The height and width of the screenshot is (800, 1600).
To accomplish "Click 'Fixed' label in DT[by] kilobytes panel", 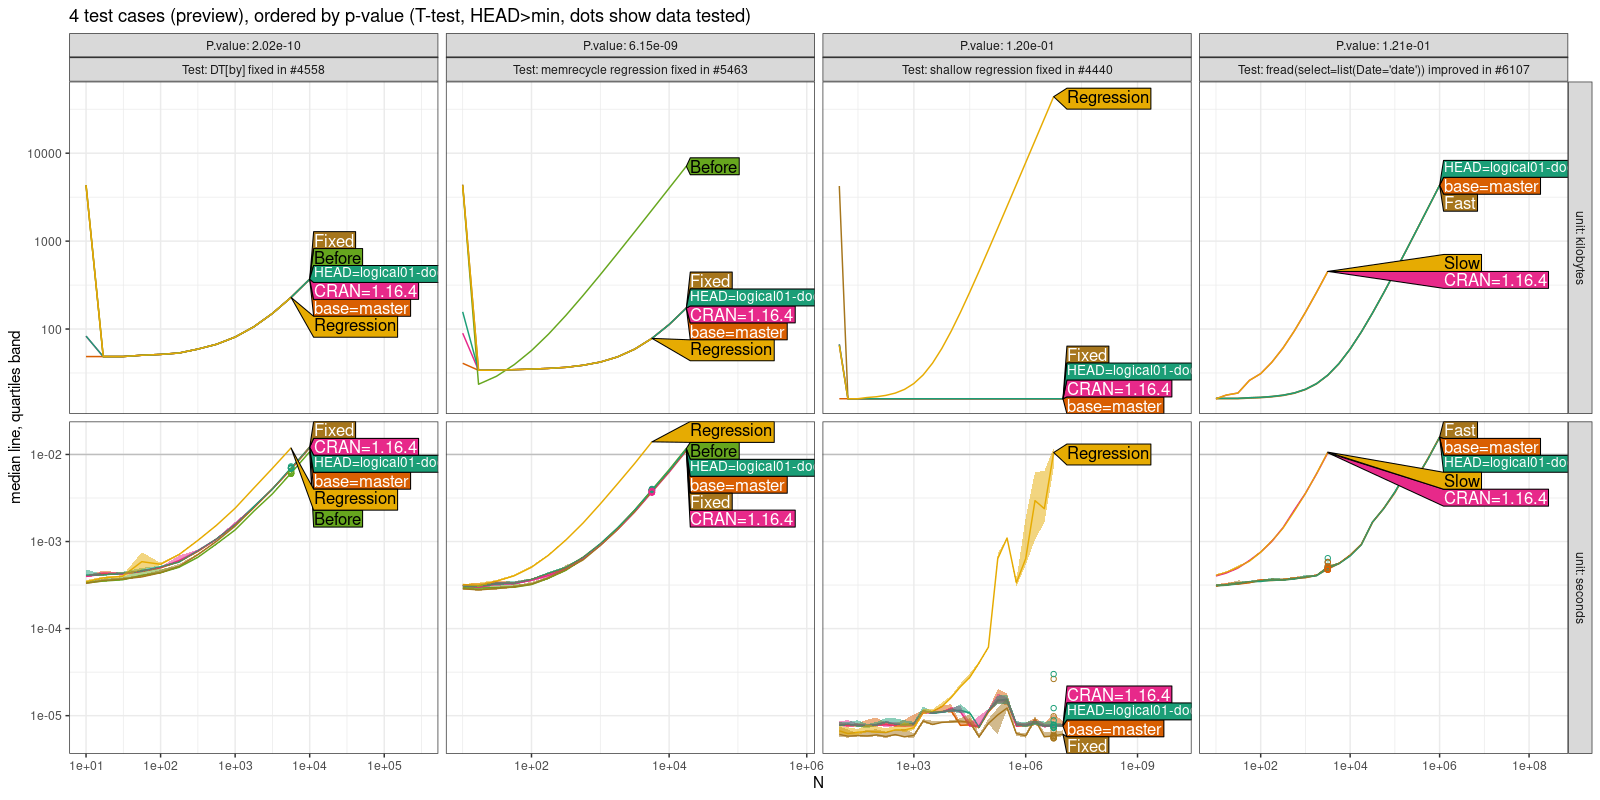I will tap(334, 241).
